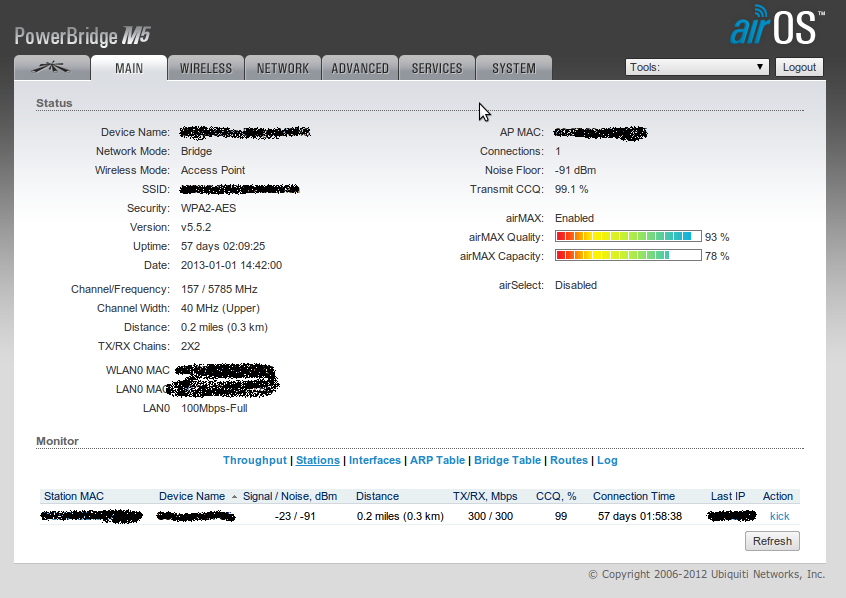Screen dimensions: 846x598
Task: Sort by the TX/RX, Mbps column
Action: [485, 497]
